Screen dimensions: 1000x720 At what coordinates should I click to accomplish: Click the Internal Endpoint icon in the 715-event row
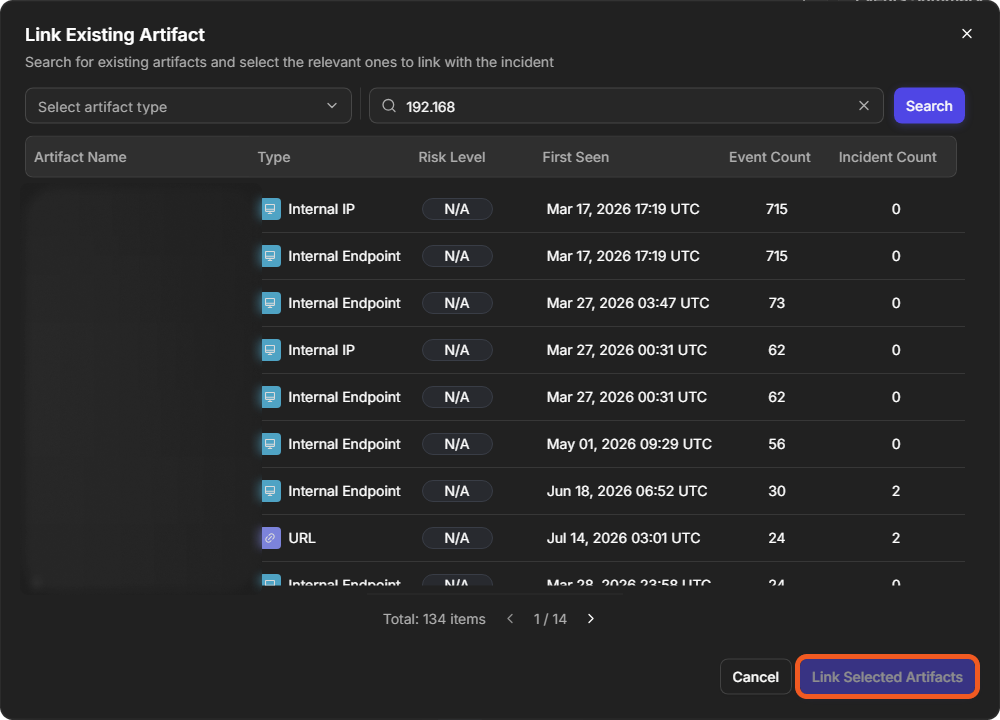point(271,256)
